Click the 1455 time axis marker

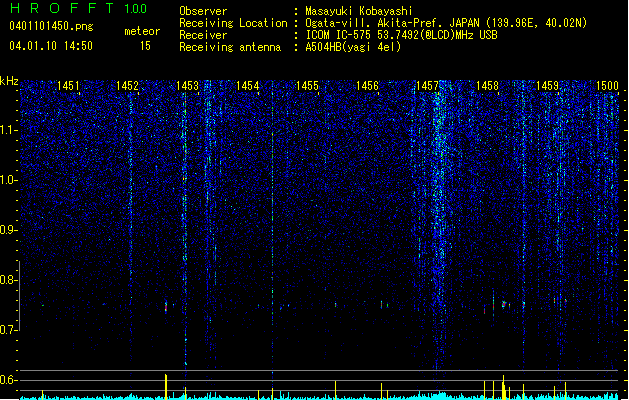point(307,85)
